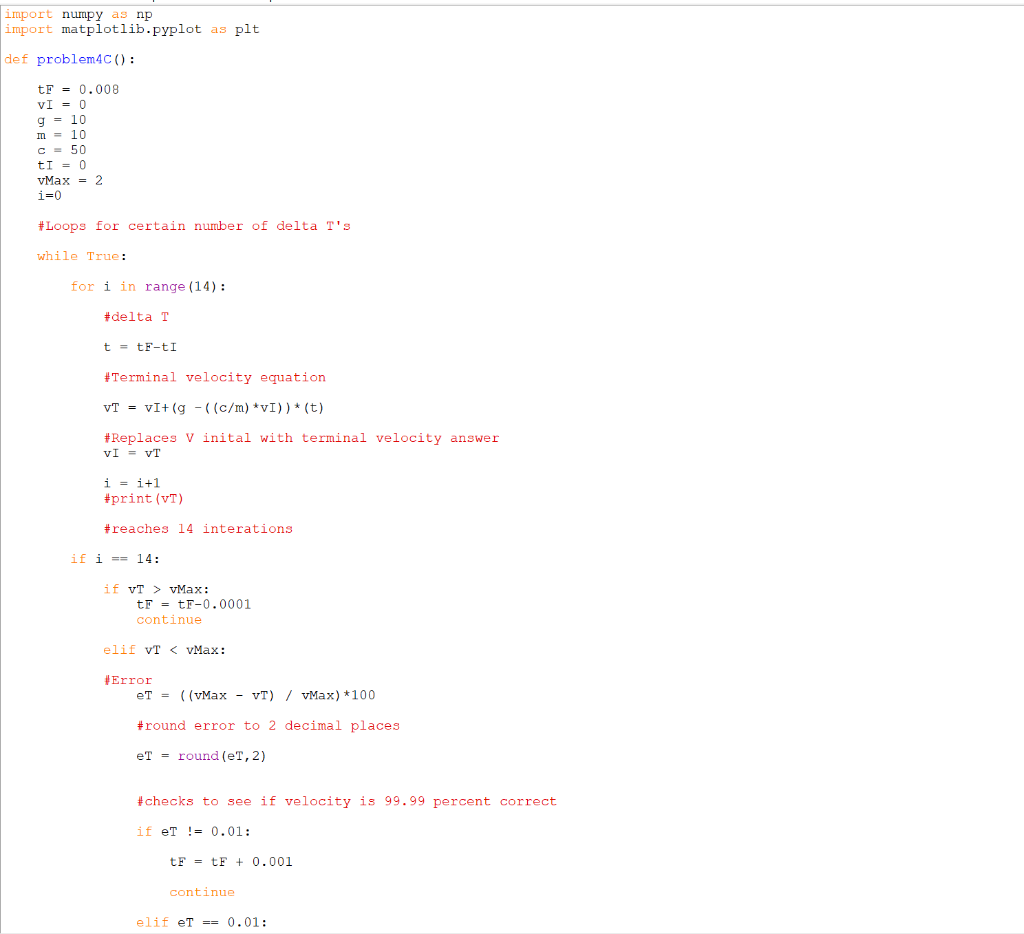The height and width of the screenshot is (934, 1024).
Task: Click the tF = 0.008 assignment
Action: click(75, 89)
